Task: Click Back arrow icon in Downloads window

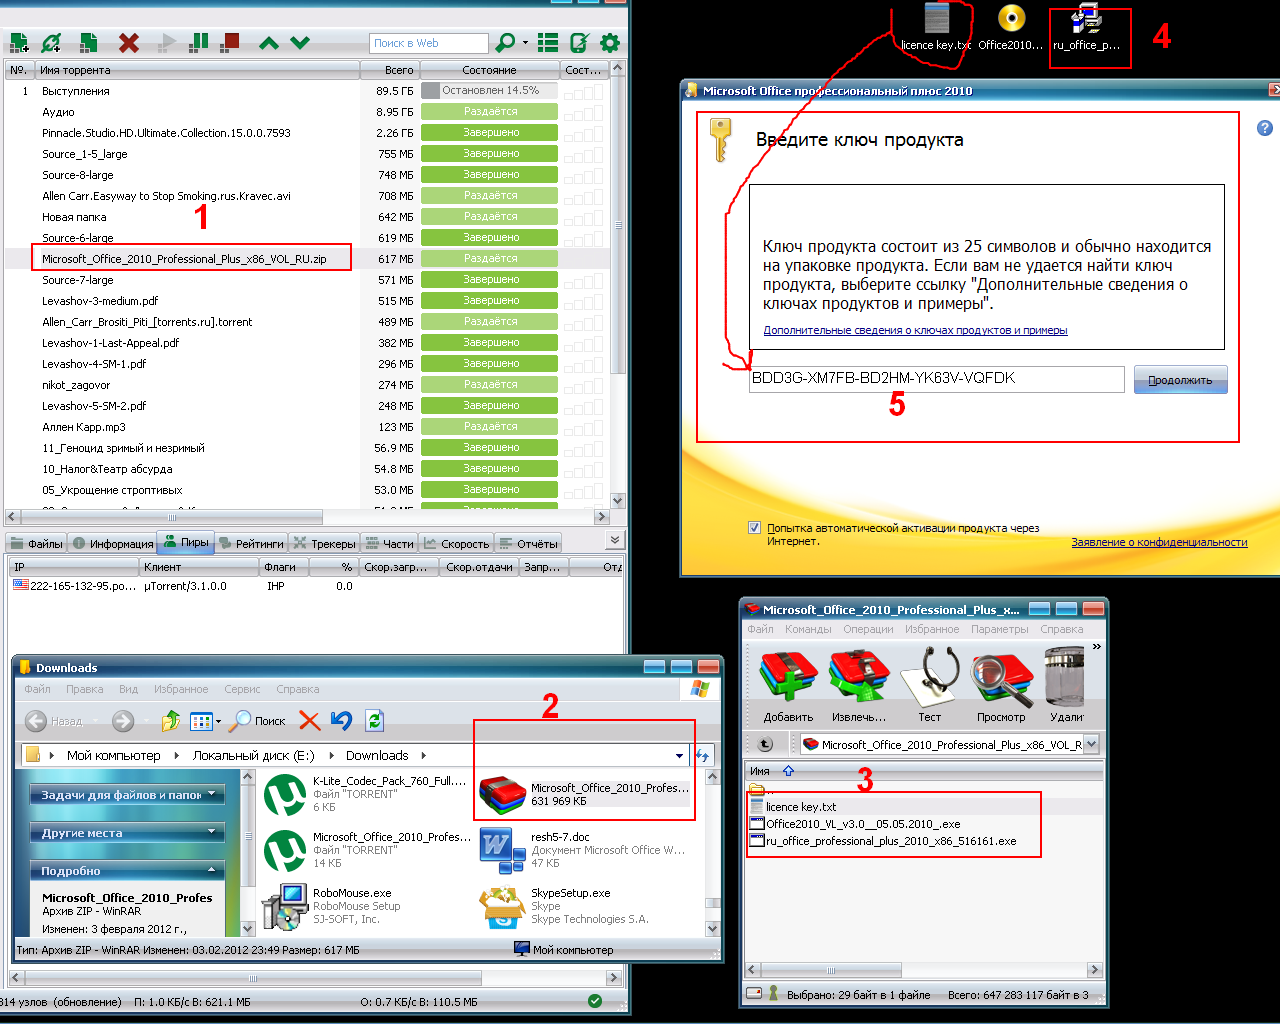Action: pos(36,721)
